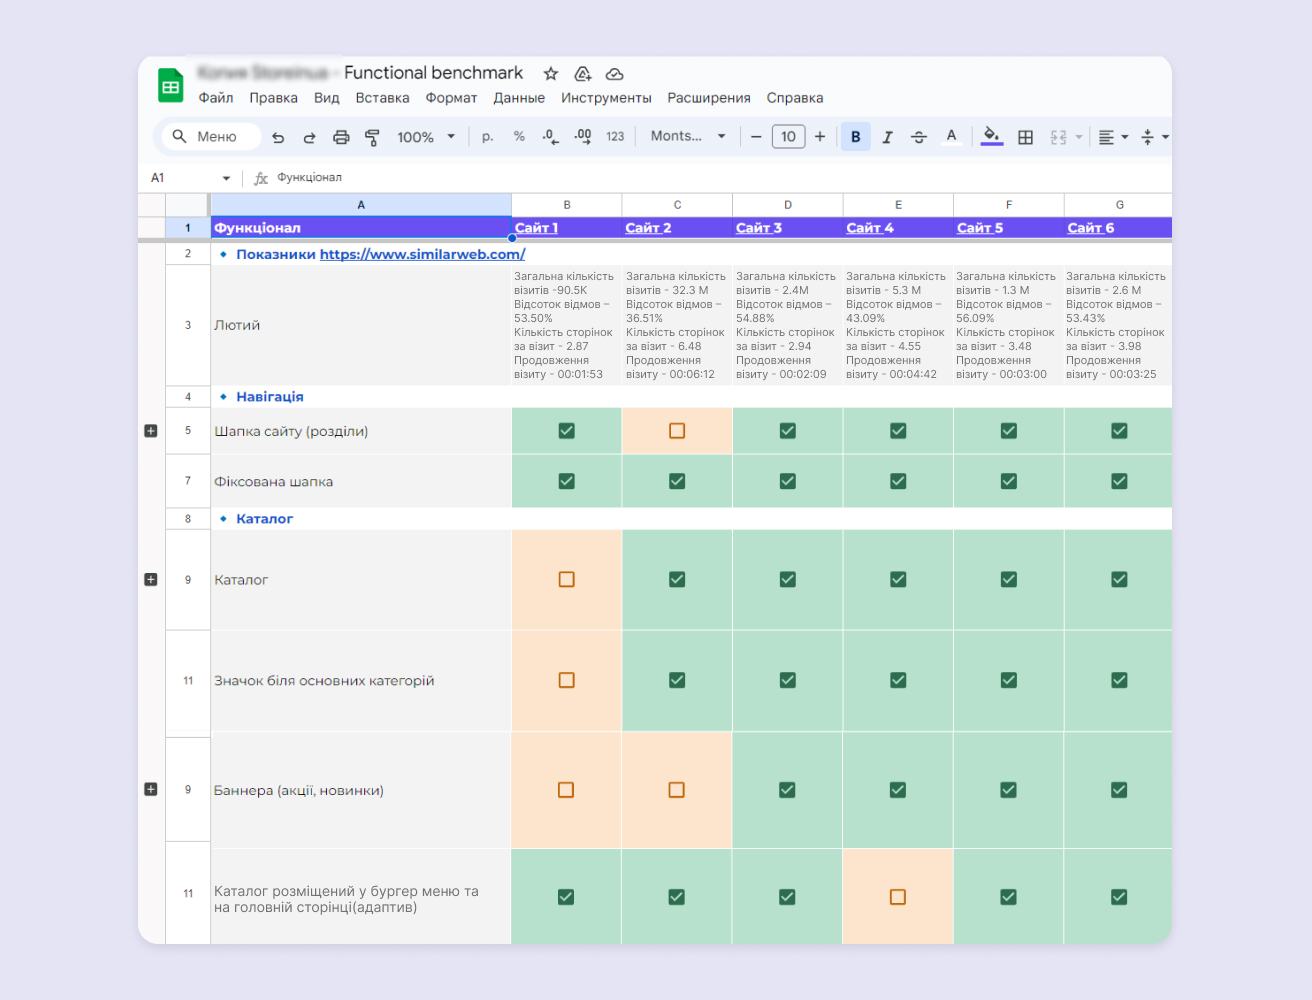Click the undo arrow icon
1312x1000 pixels.
pyautogui.click(x=278, y=137)
